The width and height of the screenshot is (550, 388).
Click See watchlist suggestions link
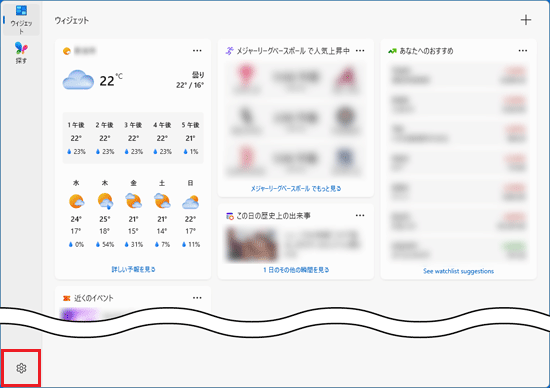[458, 271]
